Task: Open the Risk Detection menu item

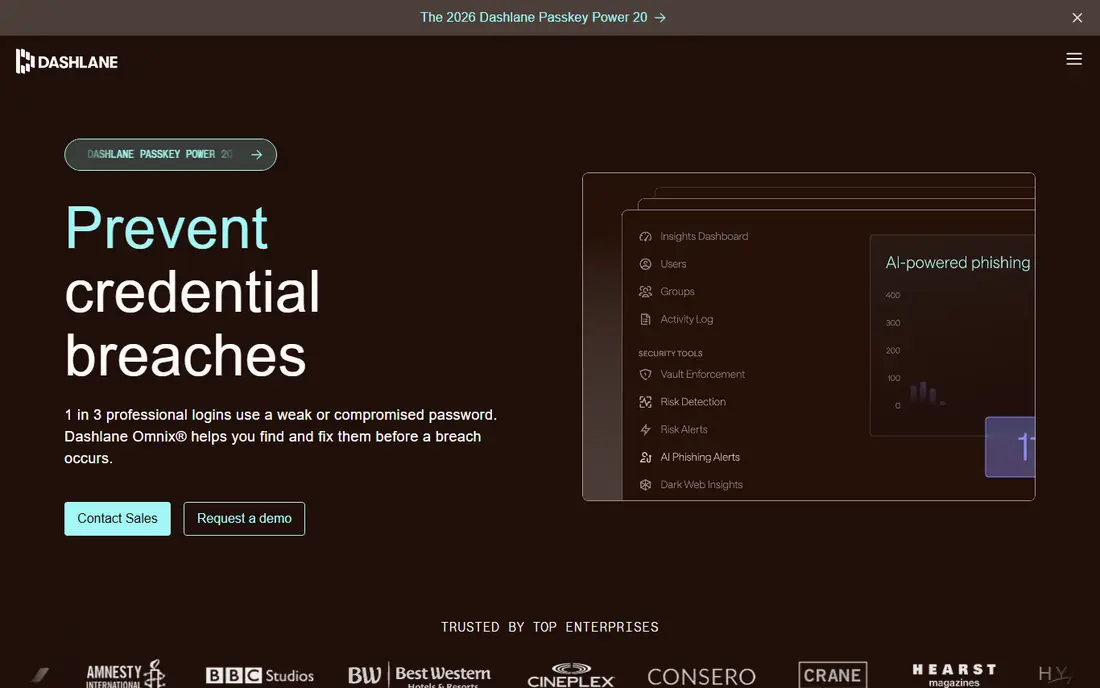Action: pos(682,402)
